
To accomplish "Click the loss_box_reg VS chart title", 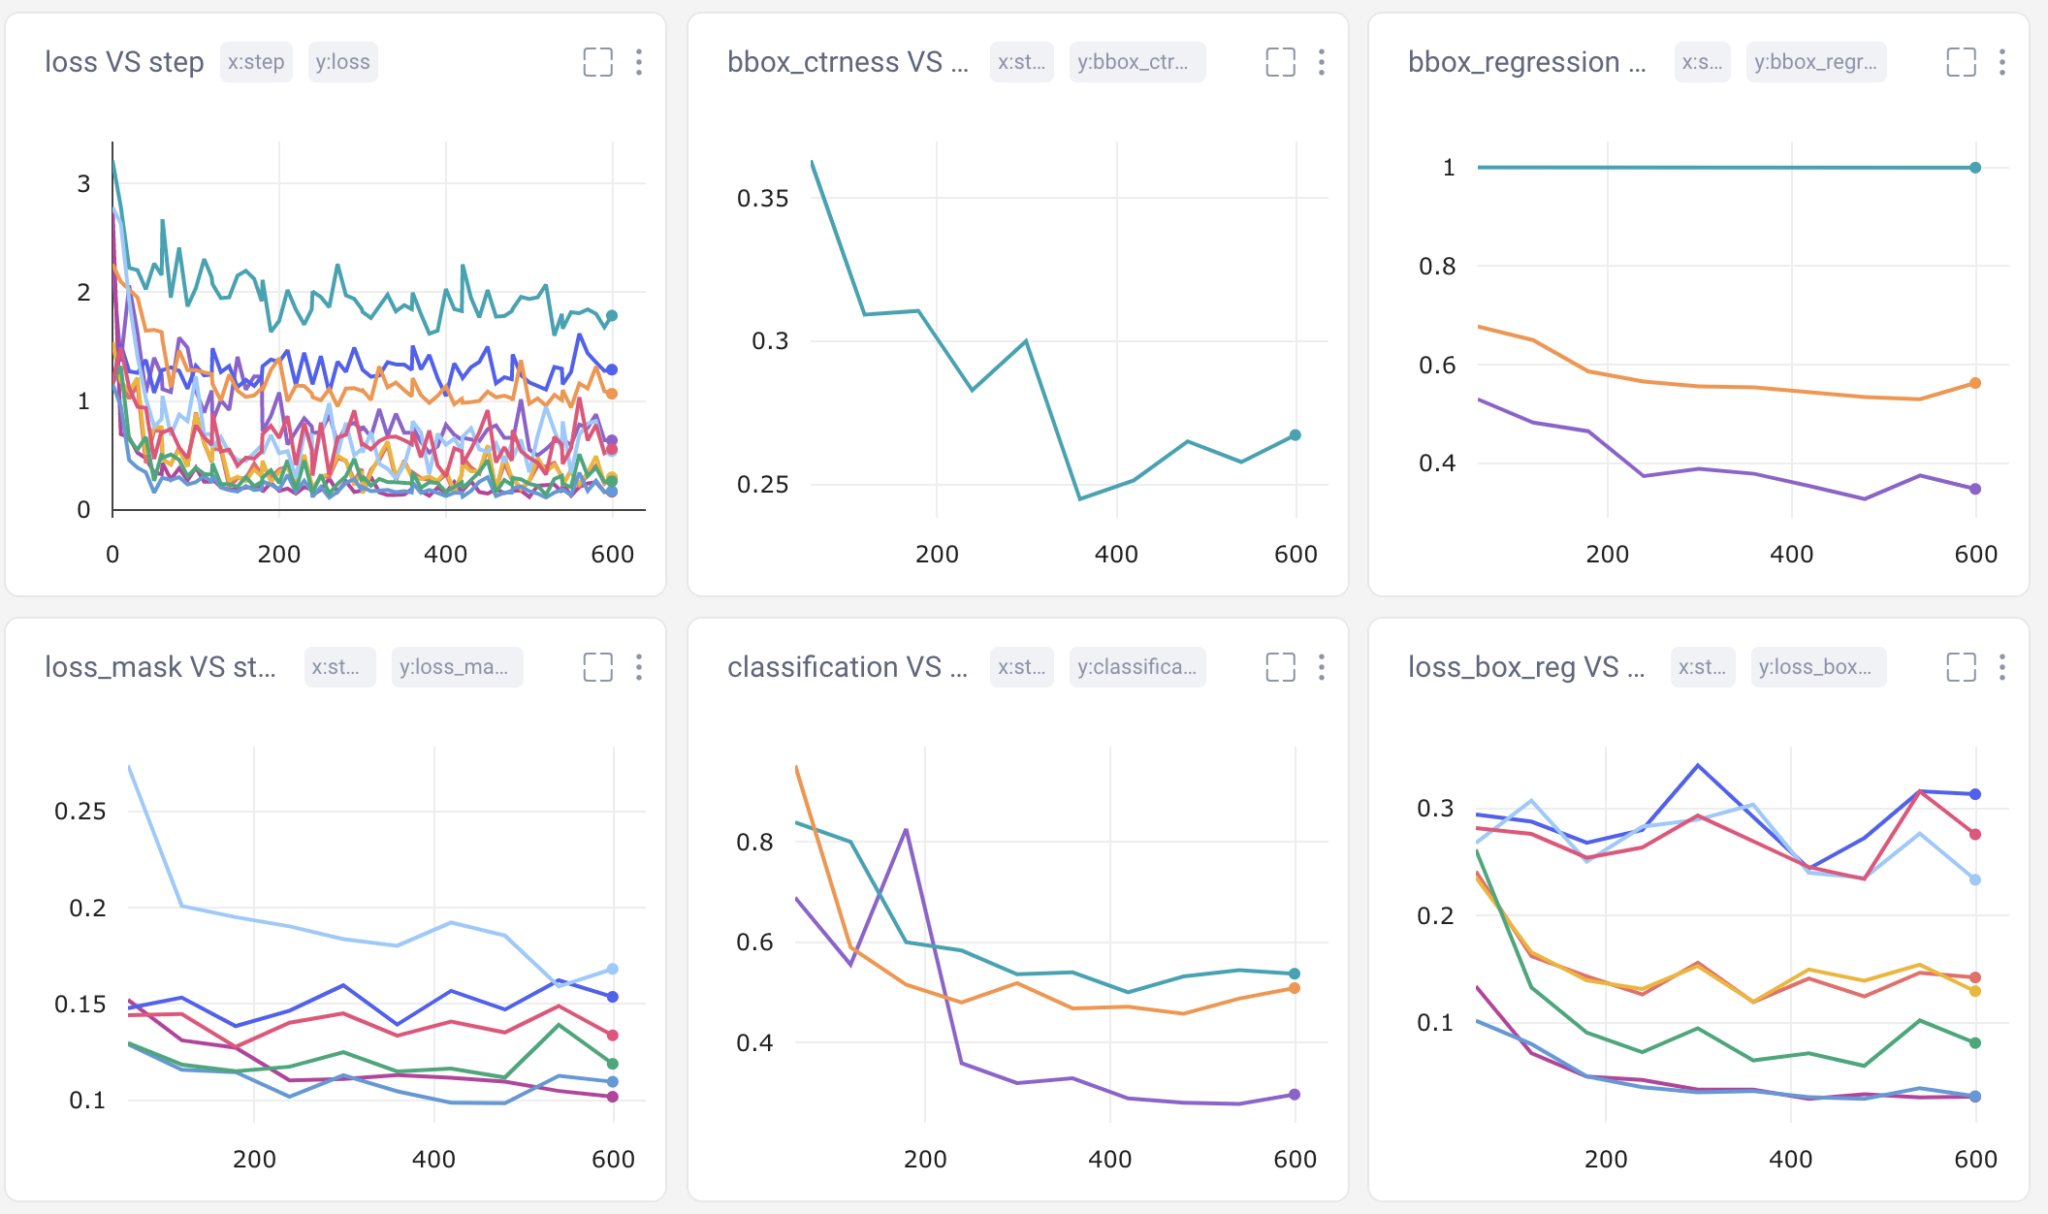I will (1525, 667).
